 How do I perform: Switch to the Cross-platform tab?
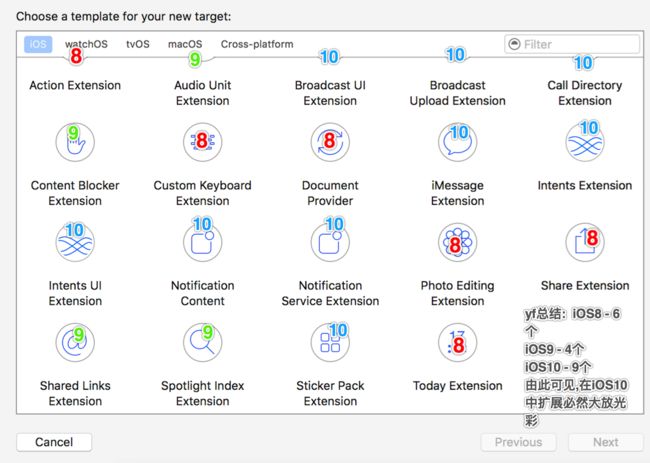click(257, 44)
